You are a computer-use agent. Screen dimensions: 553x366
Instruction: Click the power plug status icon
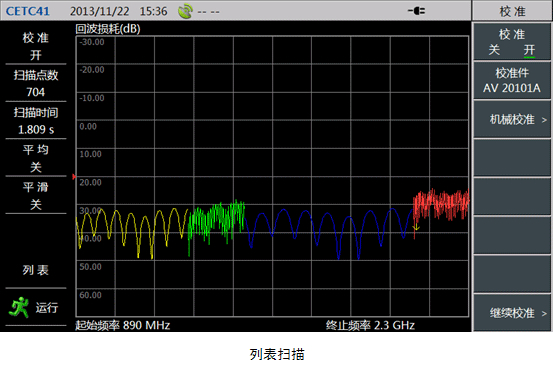pyautogui.click(x=416, y=11)
